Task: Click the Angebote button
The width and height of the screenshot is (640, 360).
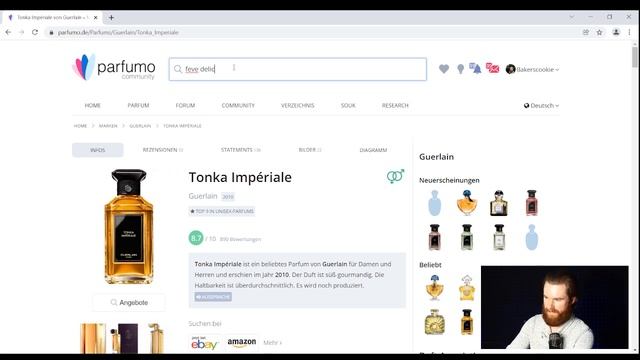Action: pos(129,302)
